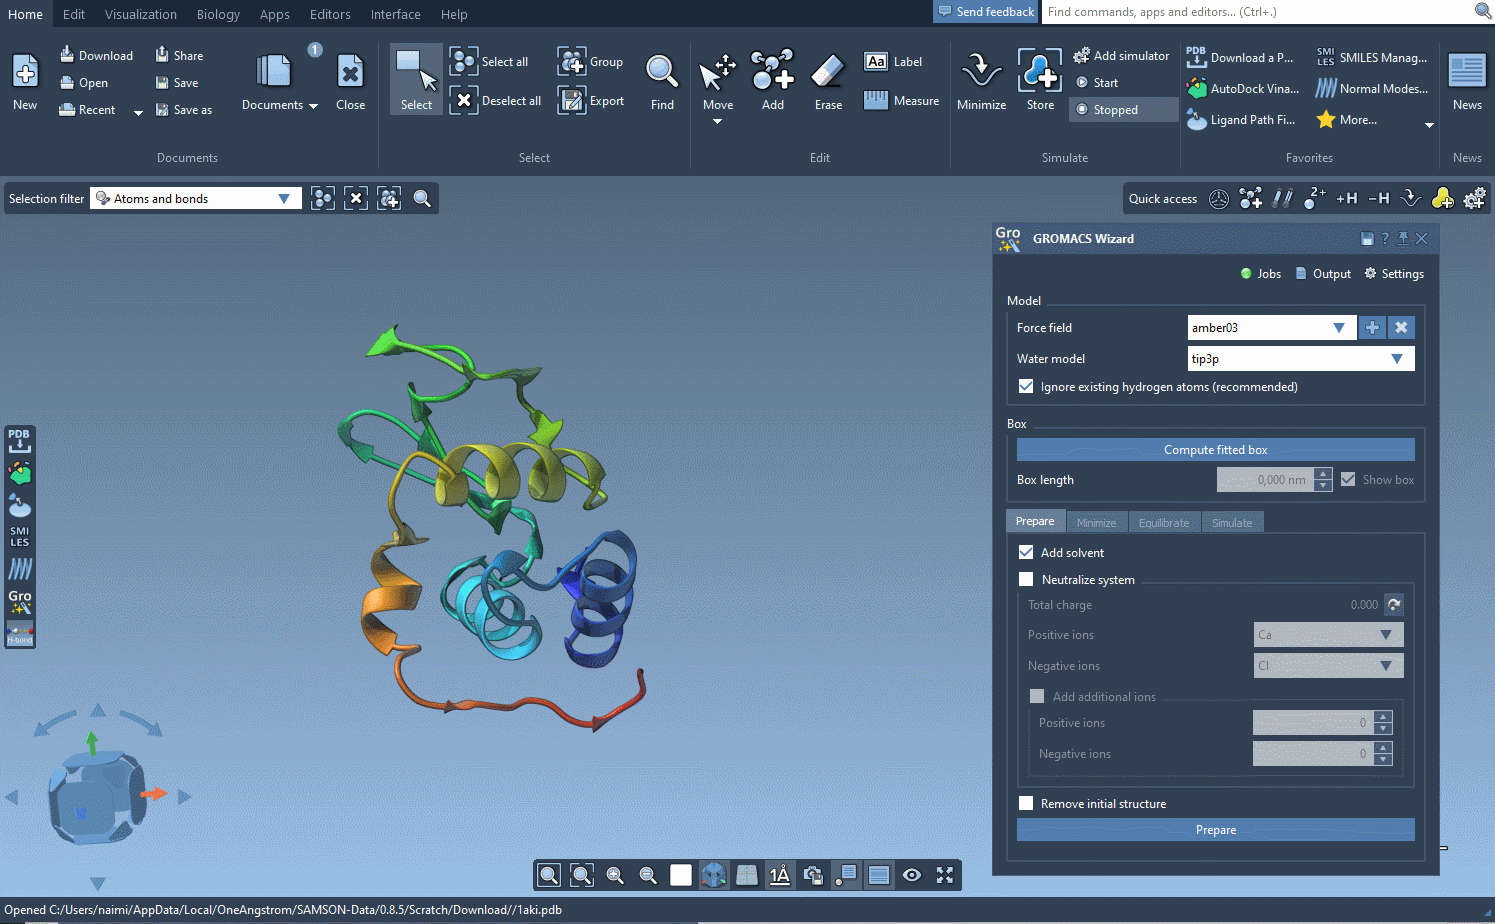
Task: Click the refresh icon beside Total charge
Action: pyautogui.click(x=1394, y=604)
